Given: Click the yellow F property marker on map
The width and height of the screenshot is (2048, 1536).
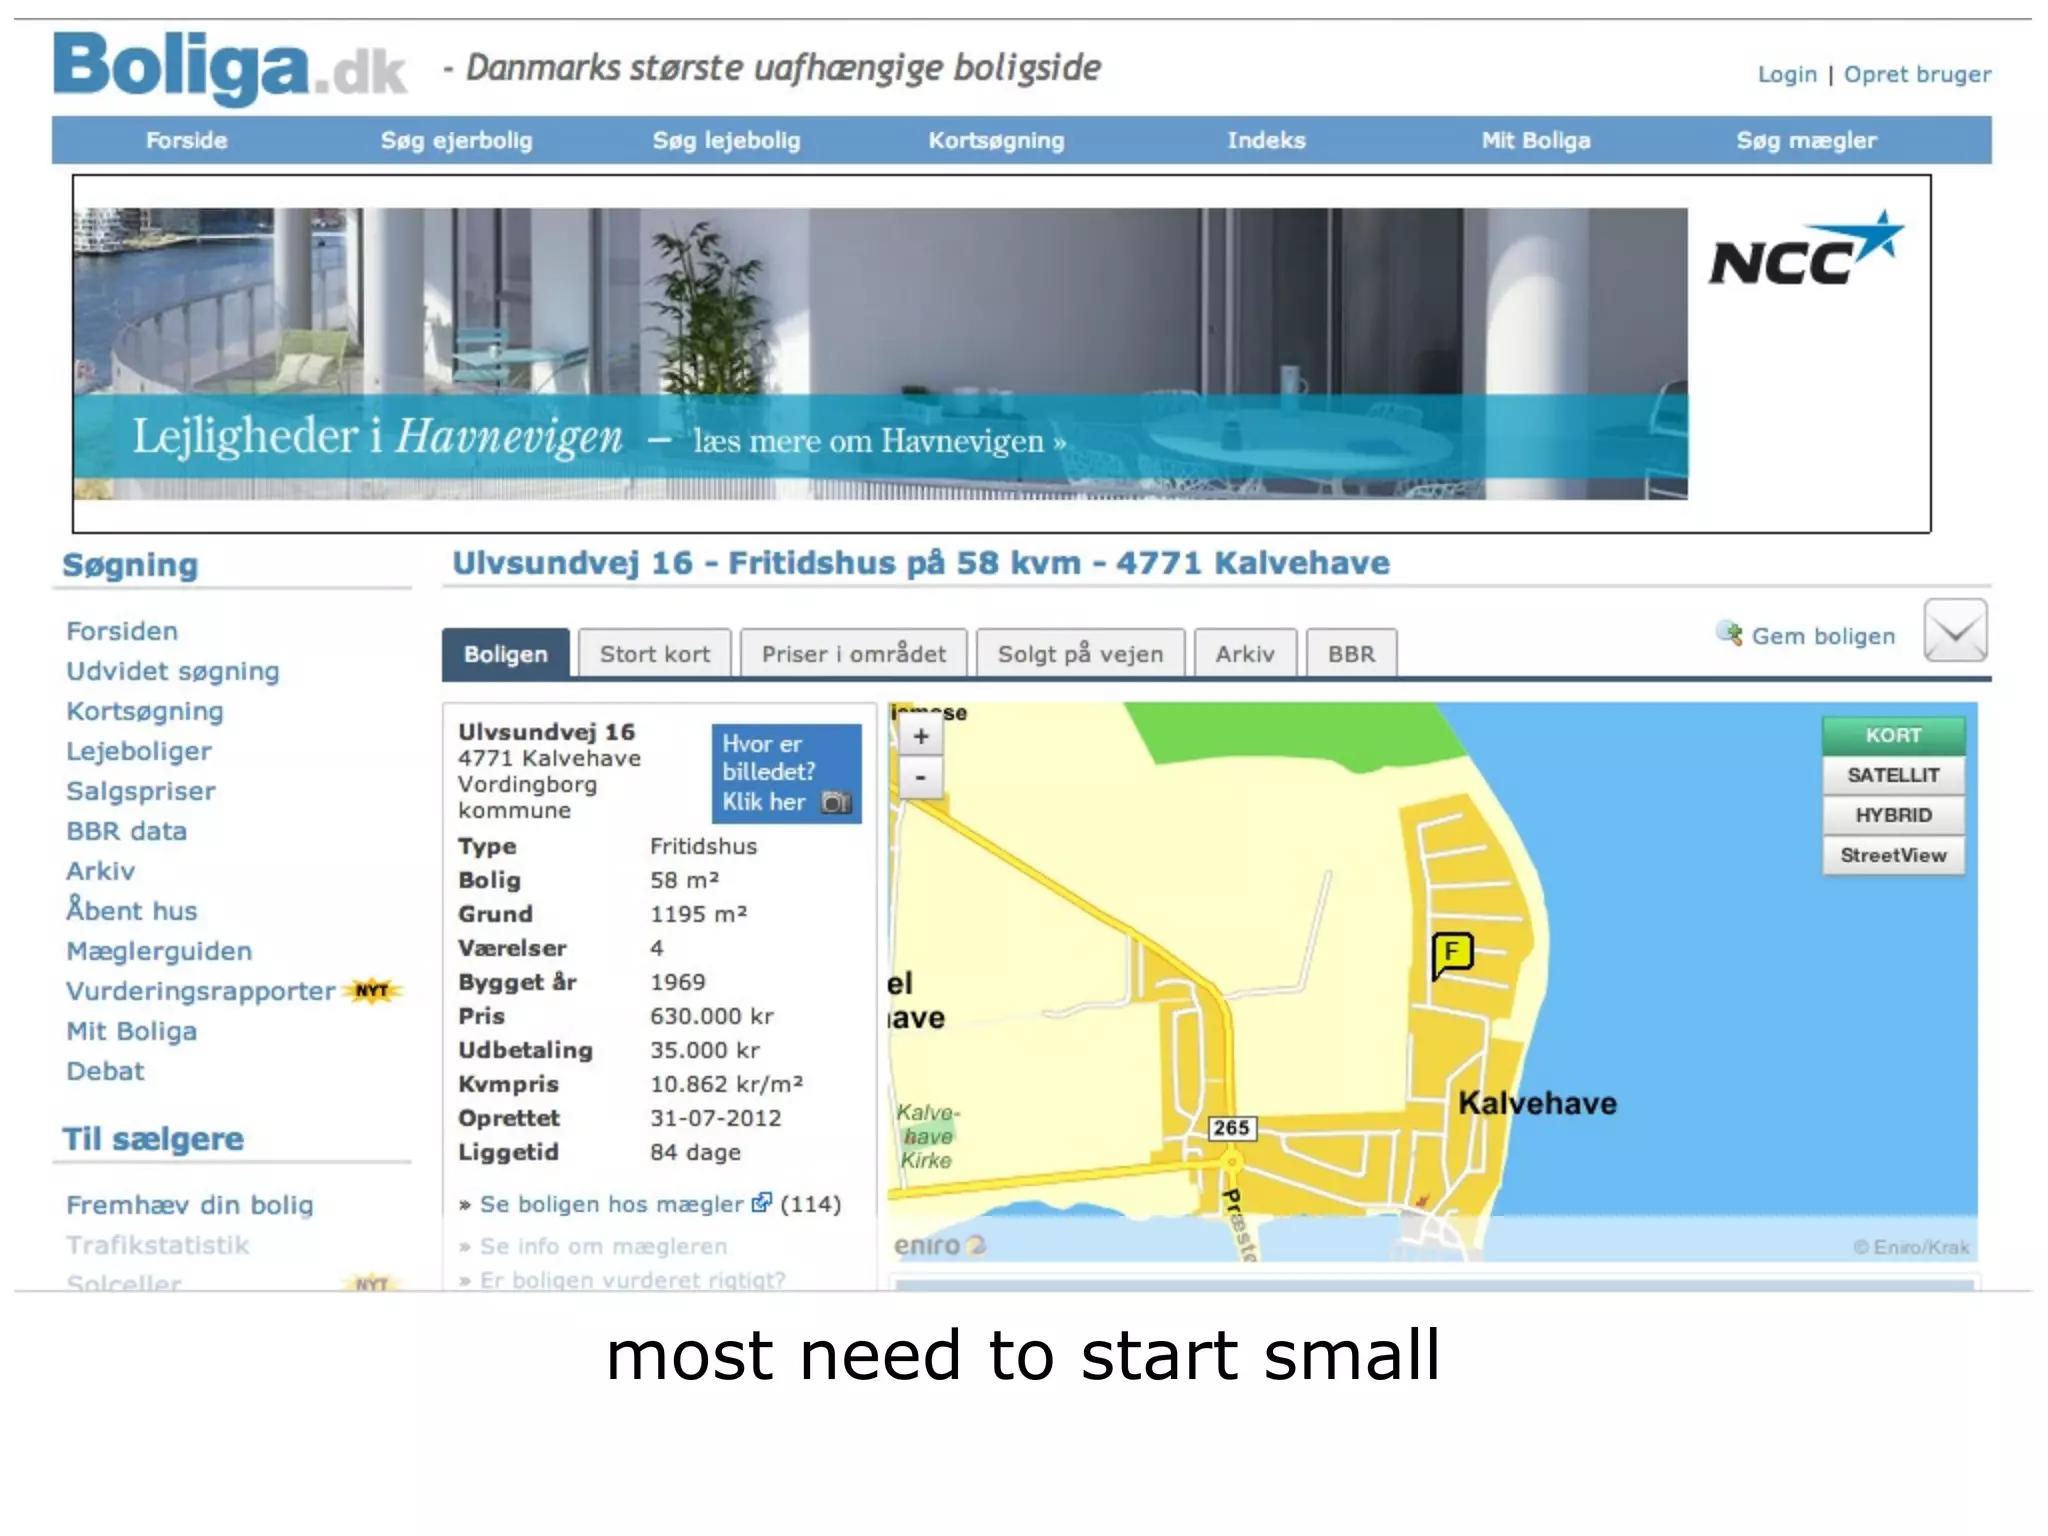Looking at the screenshot, I should click(1452, 952).
